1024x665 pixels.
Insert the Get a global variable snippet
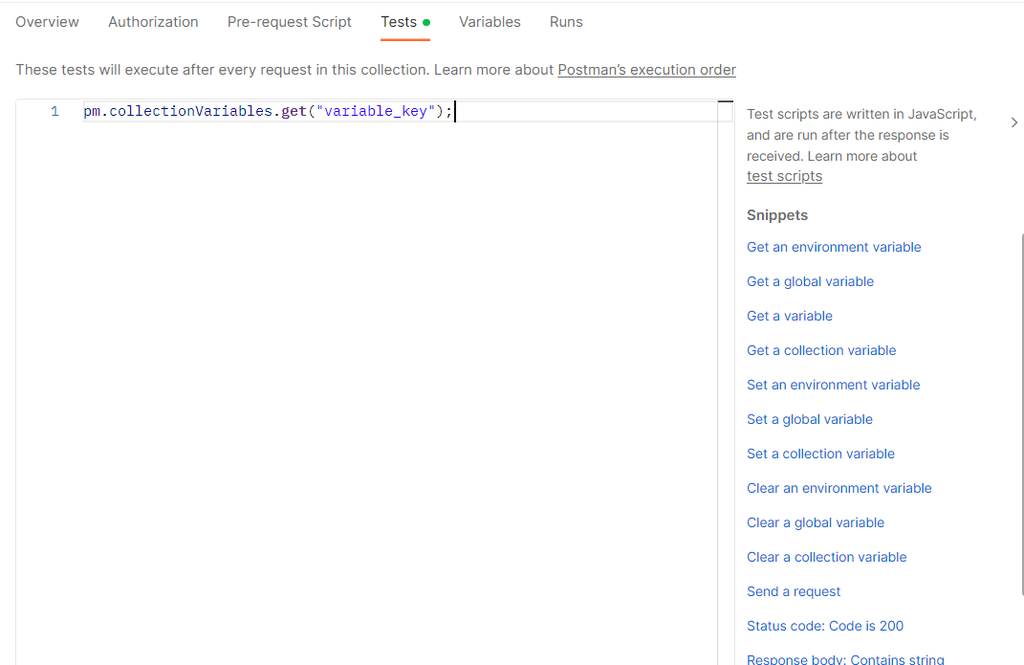pyautogui.click(x=810, y=281)
